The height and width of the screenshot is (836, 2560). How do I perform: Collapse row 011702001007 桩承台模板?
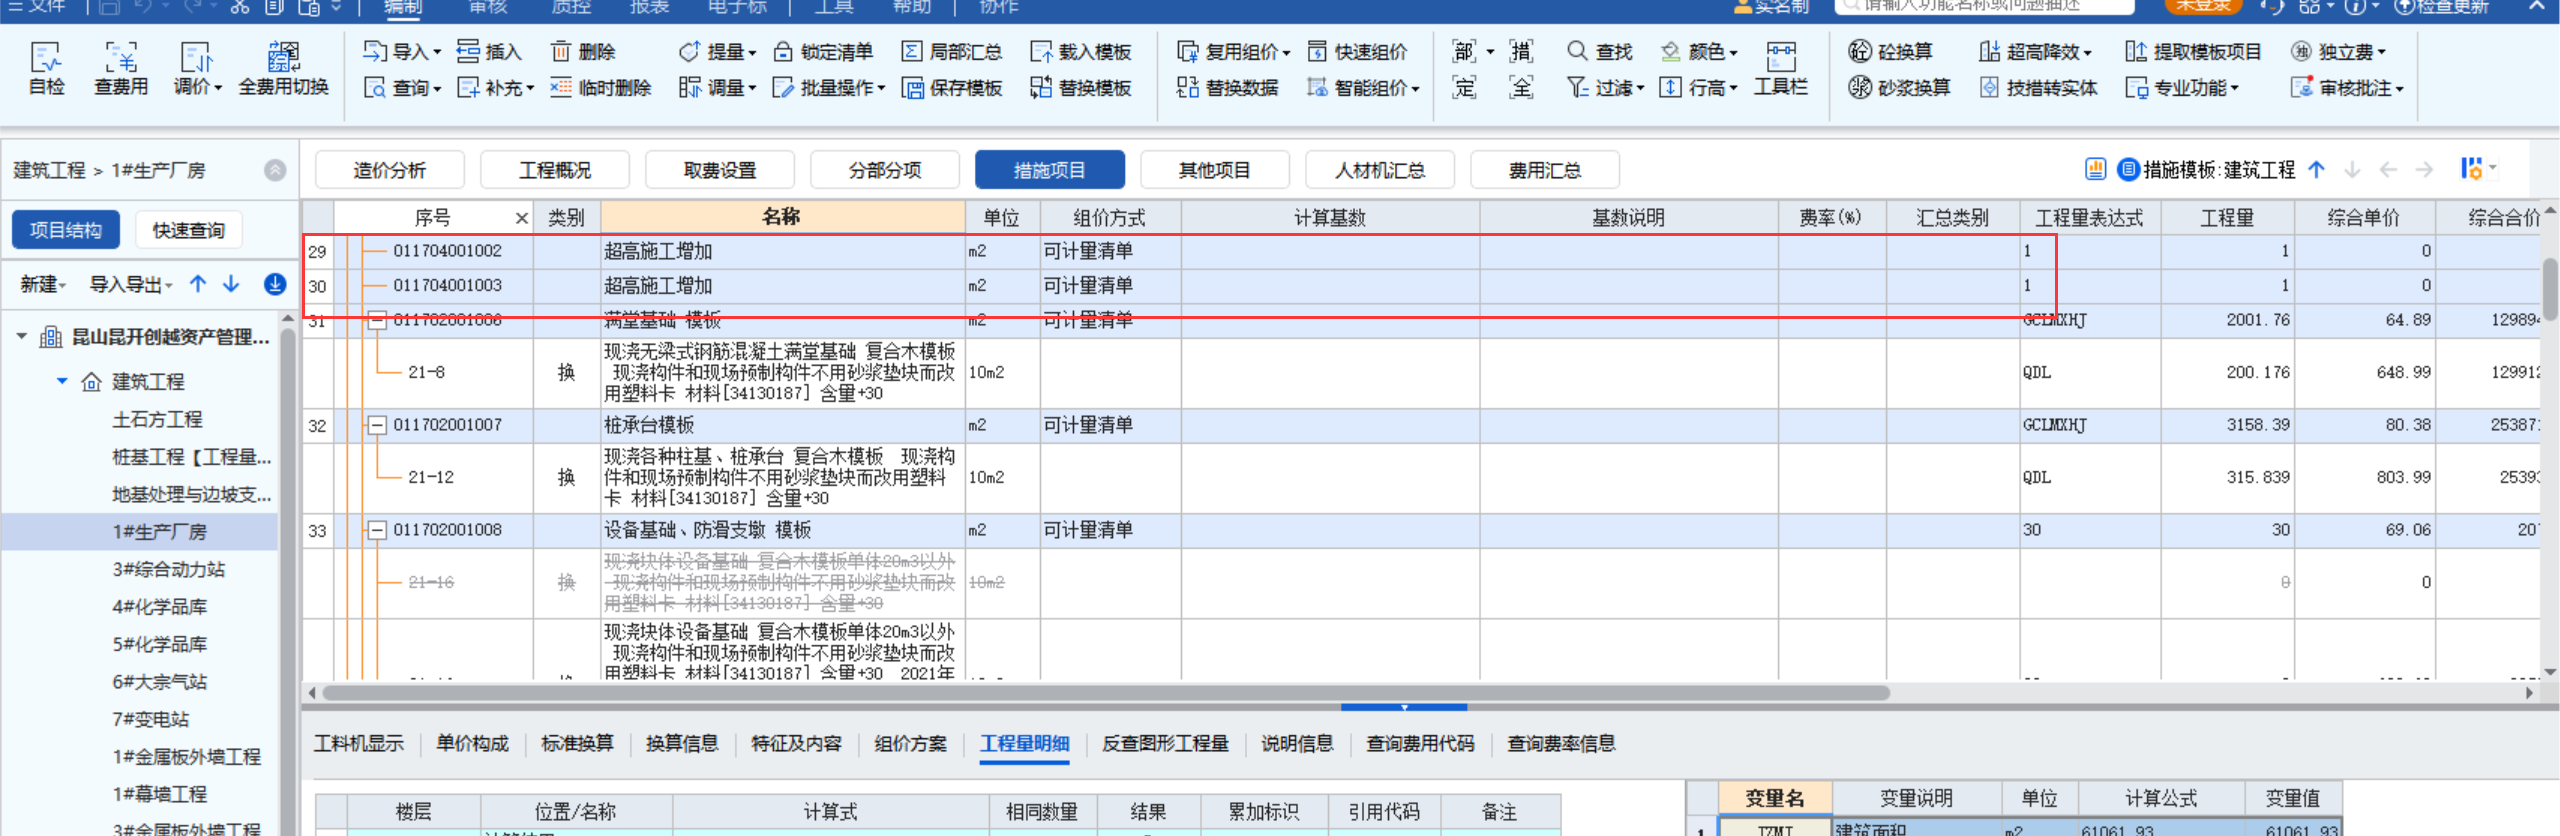point(377,425)
